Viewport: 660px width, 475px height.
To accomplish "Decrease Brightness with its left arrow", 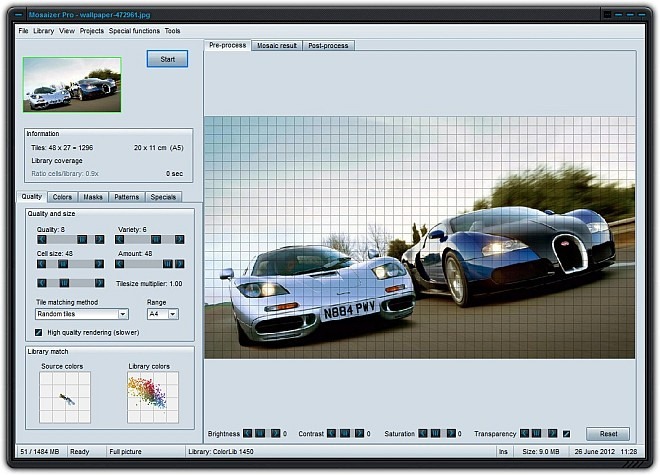I will tap(248, 433).
